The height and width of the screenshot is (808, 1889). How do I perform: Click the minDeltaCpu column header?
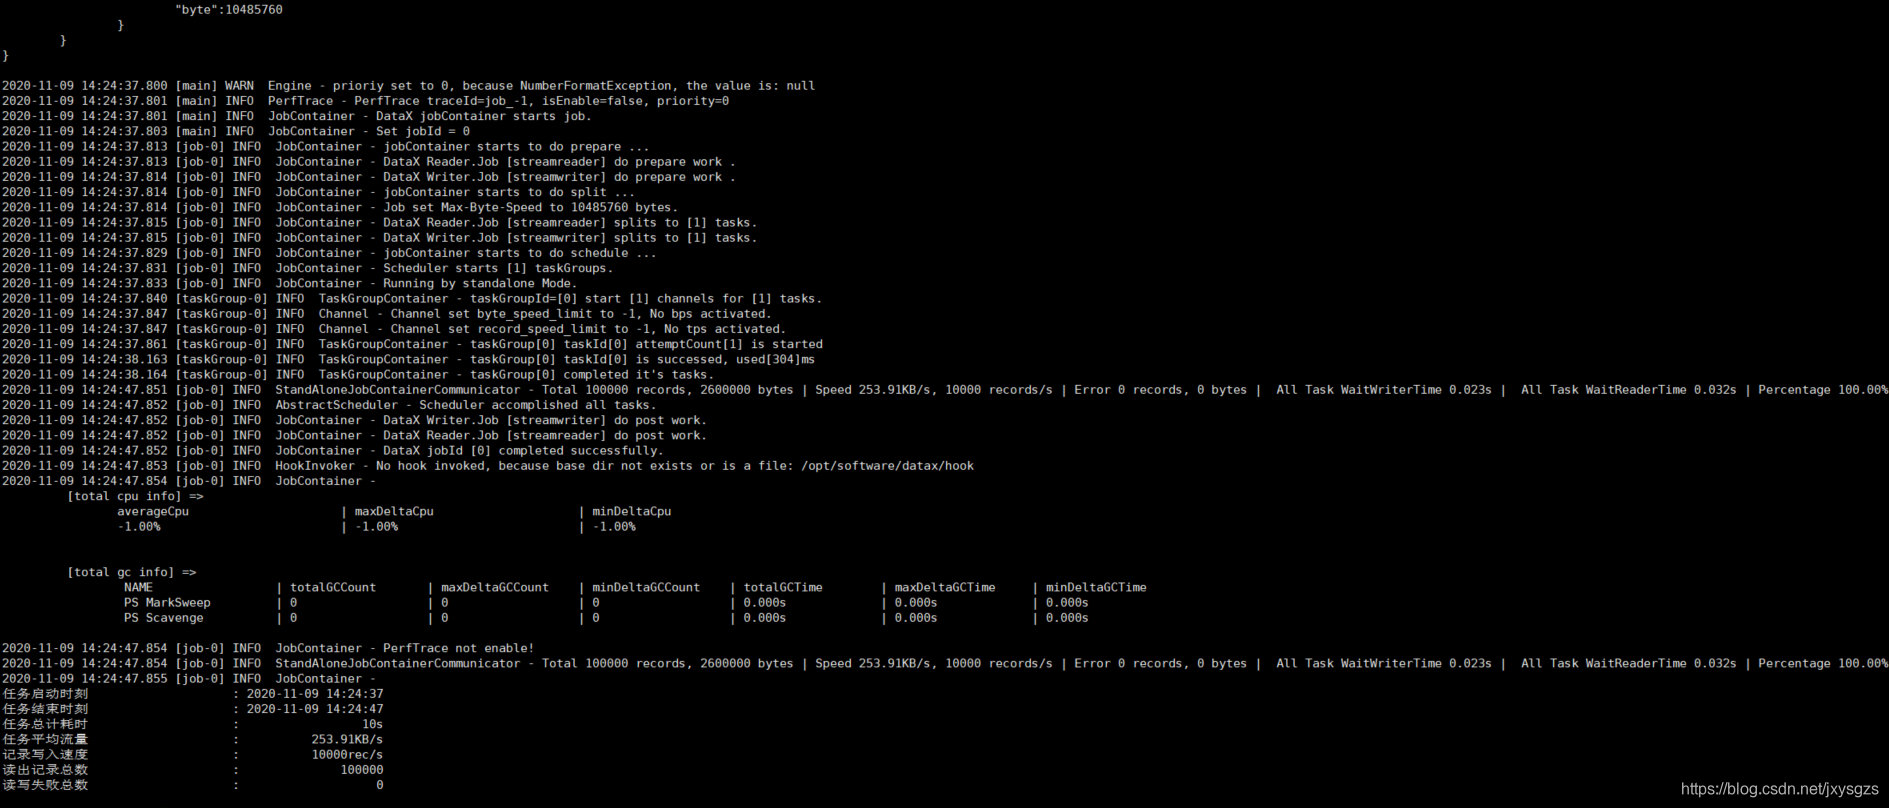pos(632,512)
